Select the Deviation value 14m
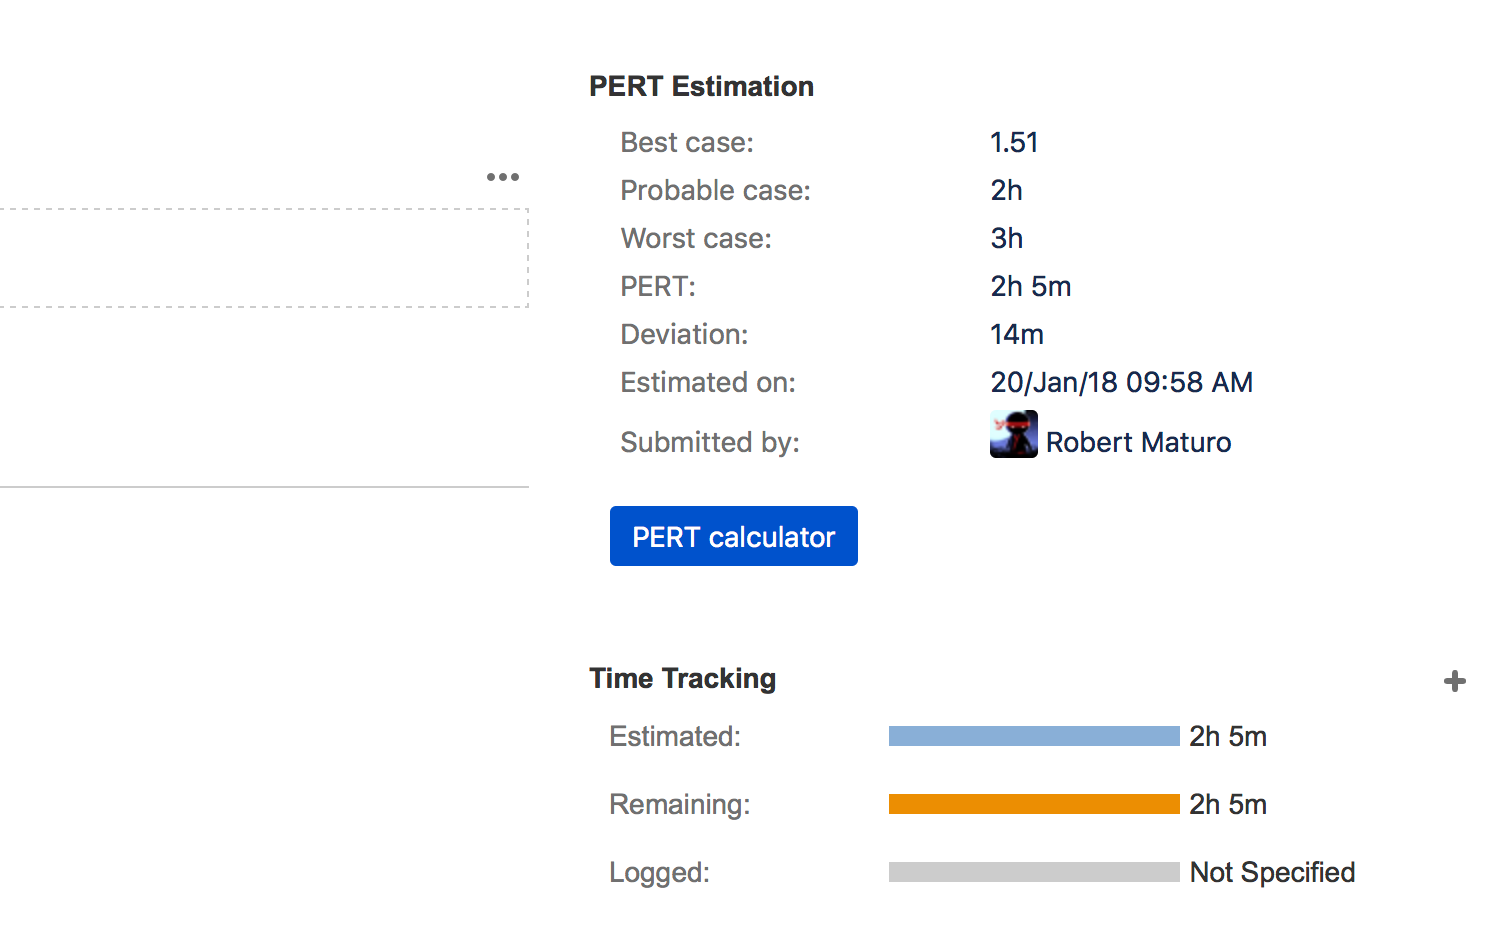The width and height of the screenshot is (1502, 936). pyautogui.click(x=1017, y=334)
